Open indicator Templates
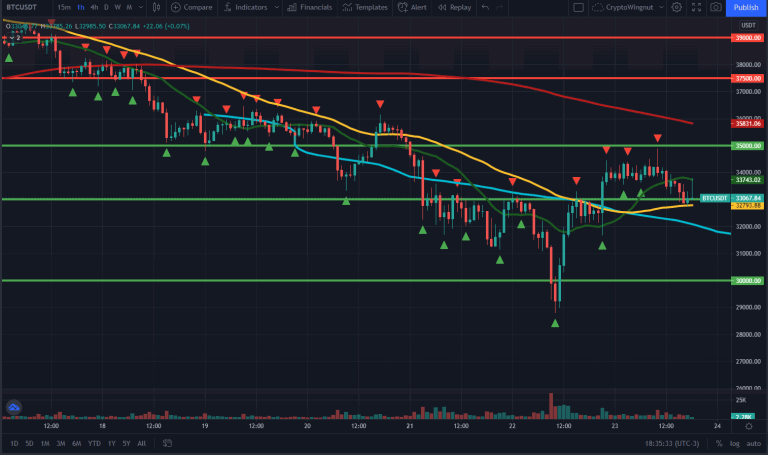Viewport: 768px width, 455px height. (x=365, y=7)
